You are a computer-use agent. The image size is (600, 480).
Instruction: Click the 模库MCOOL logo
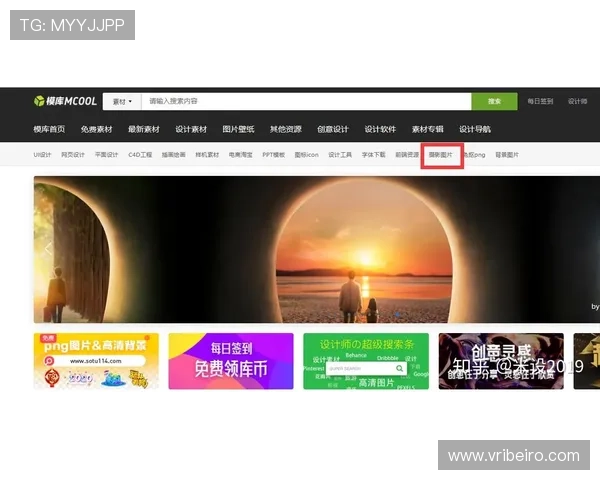[x=65, y=101]
